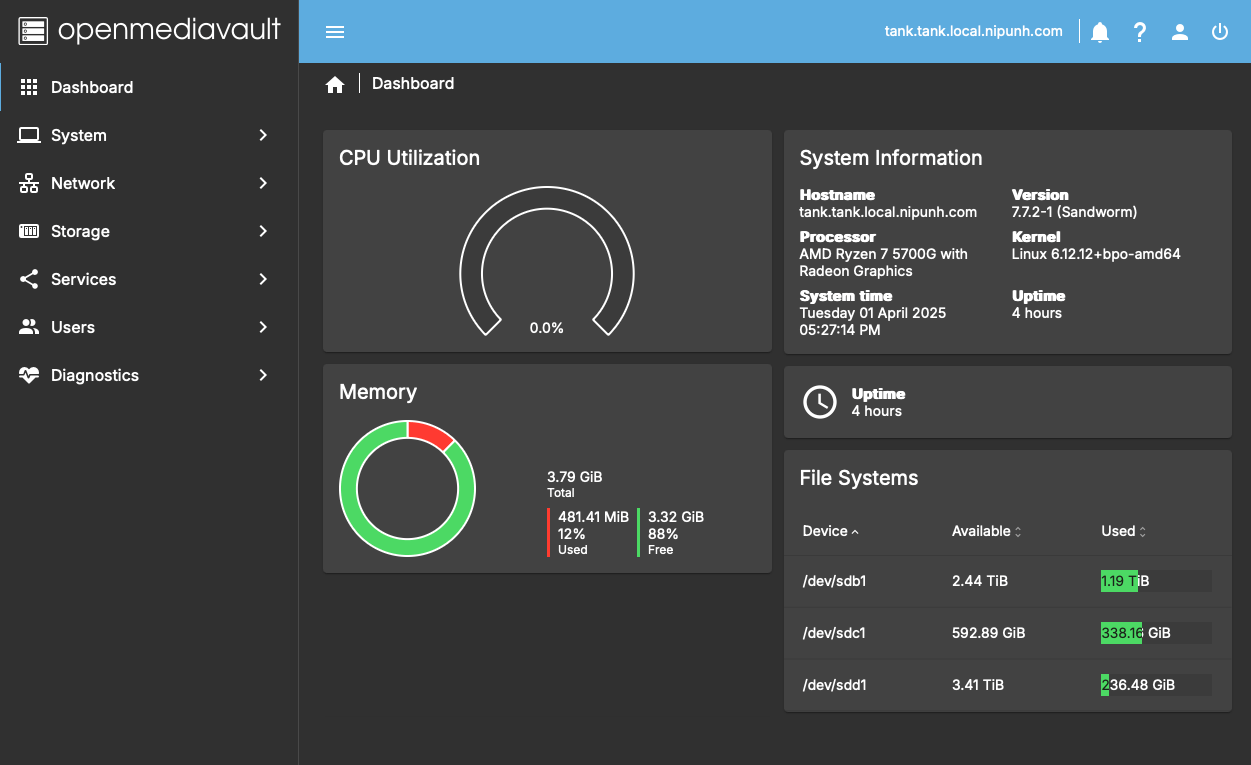Select Dashboard in the sidebar

tap(92, 87)
